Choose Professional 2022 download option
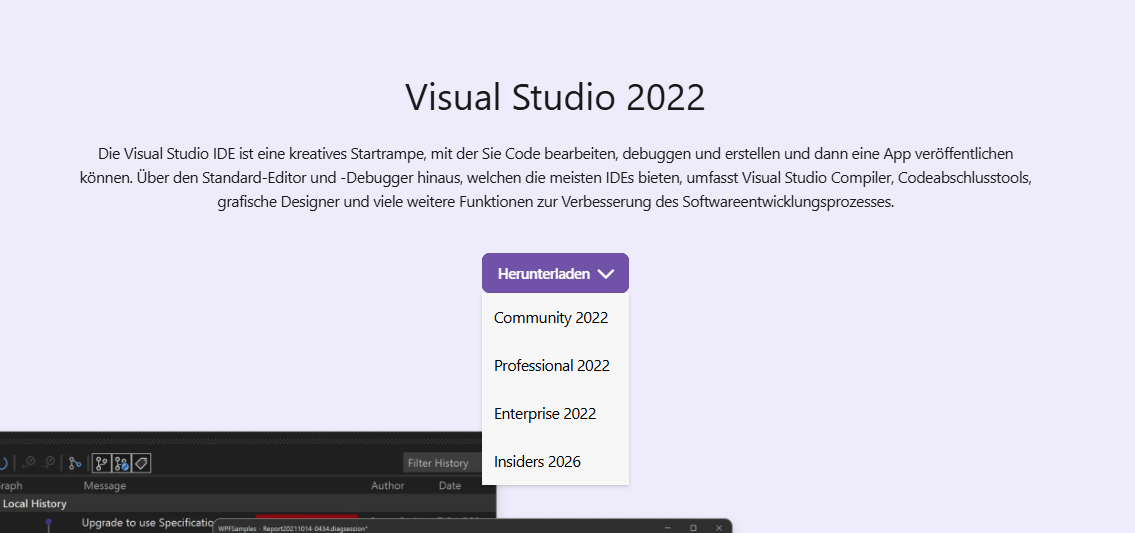Image resolution: width=1135 pixels, height=533 pixels. click(552, 366)
